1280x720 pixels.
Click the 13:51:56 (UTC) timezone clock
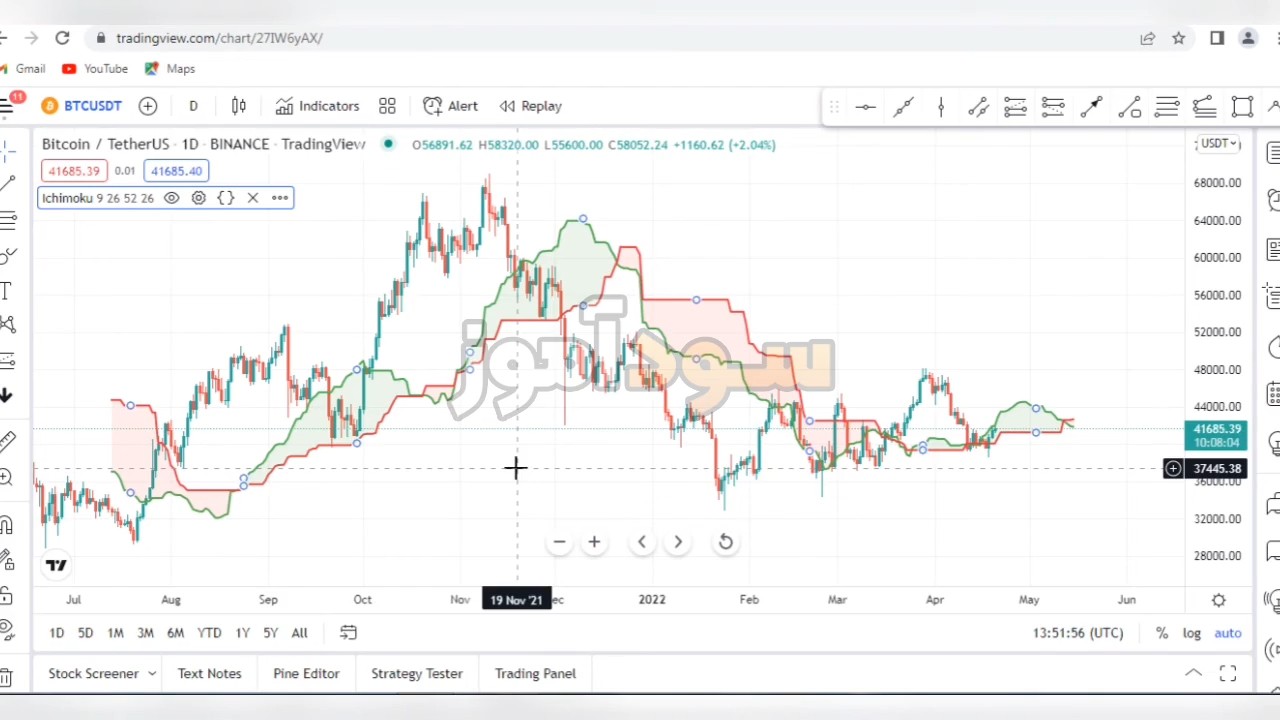pos(1078,633)
